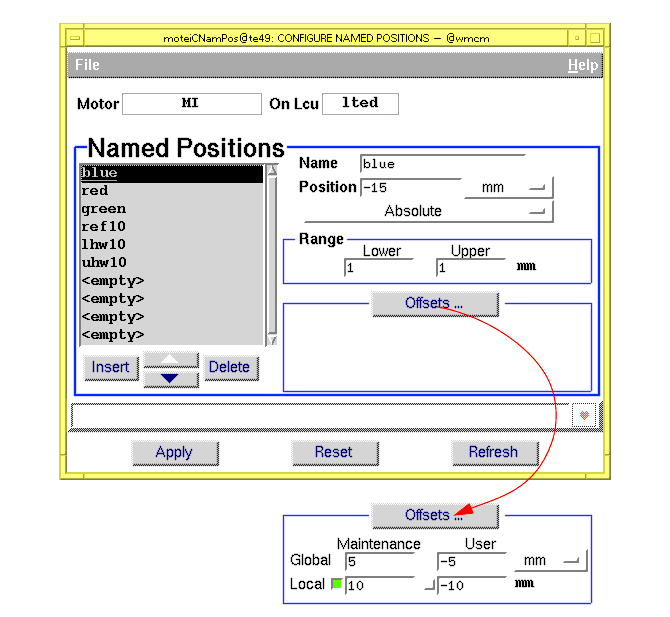Screen dimensions: 670x617
Task: Click Offsets button in expanded panel
Action: (x=435, y=515)
